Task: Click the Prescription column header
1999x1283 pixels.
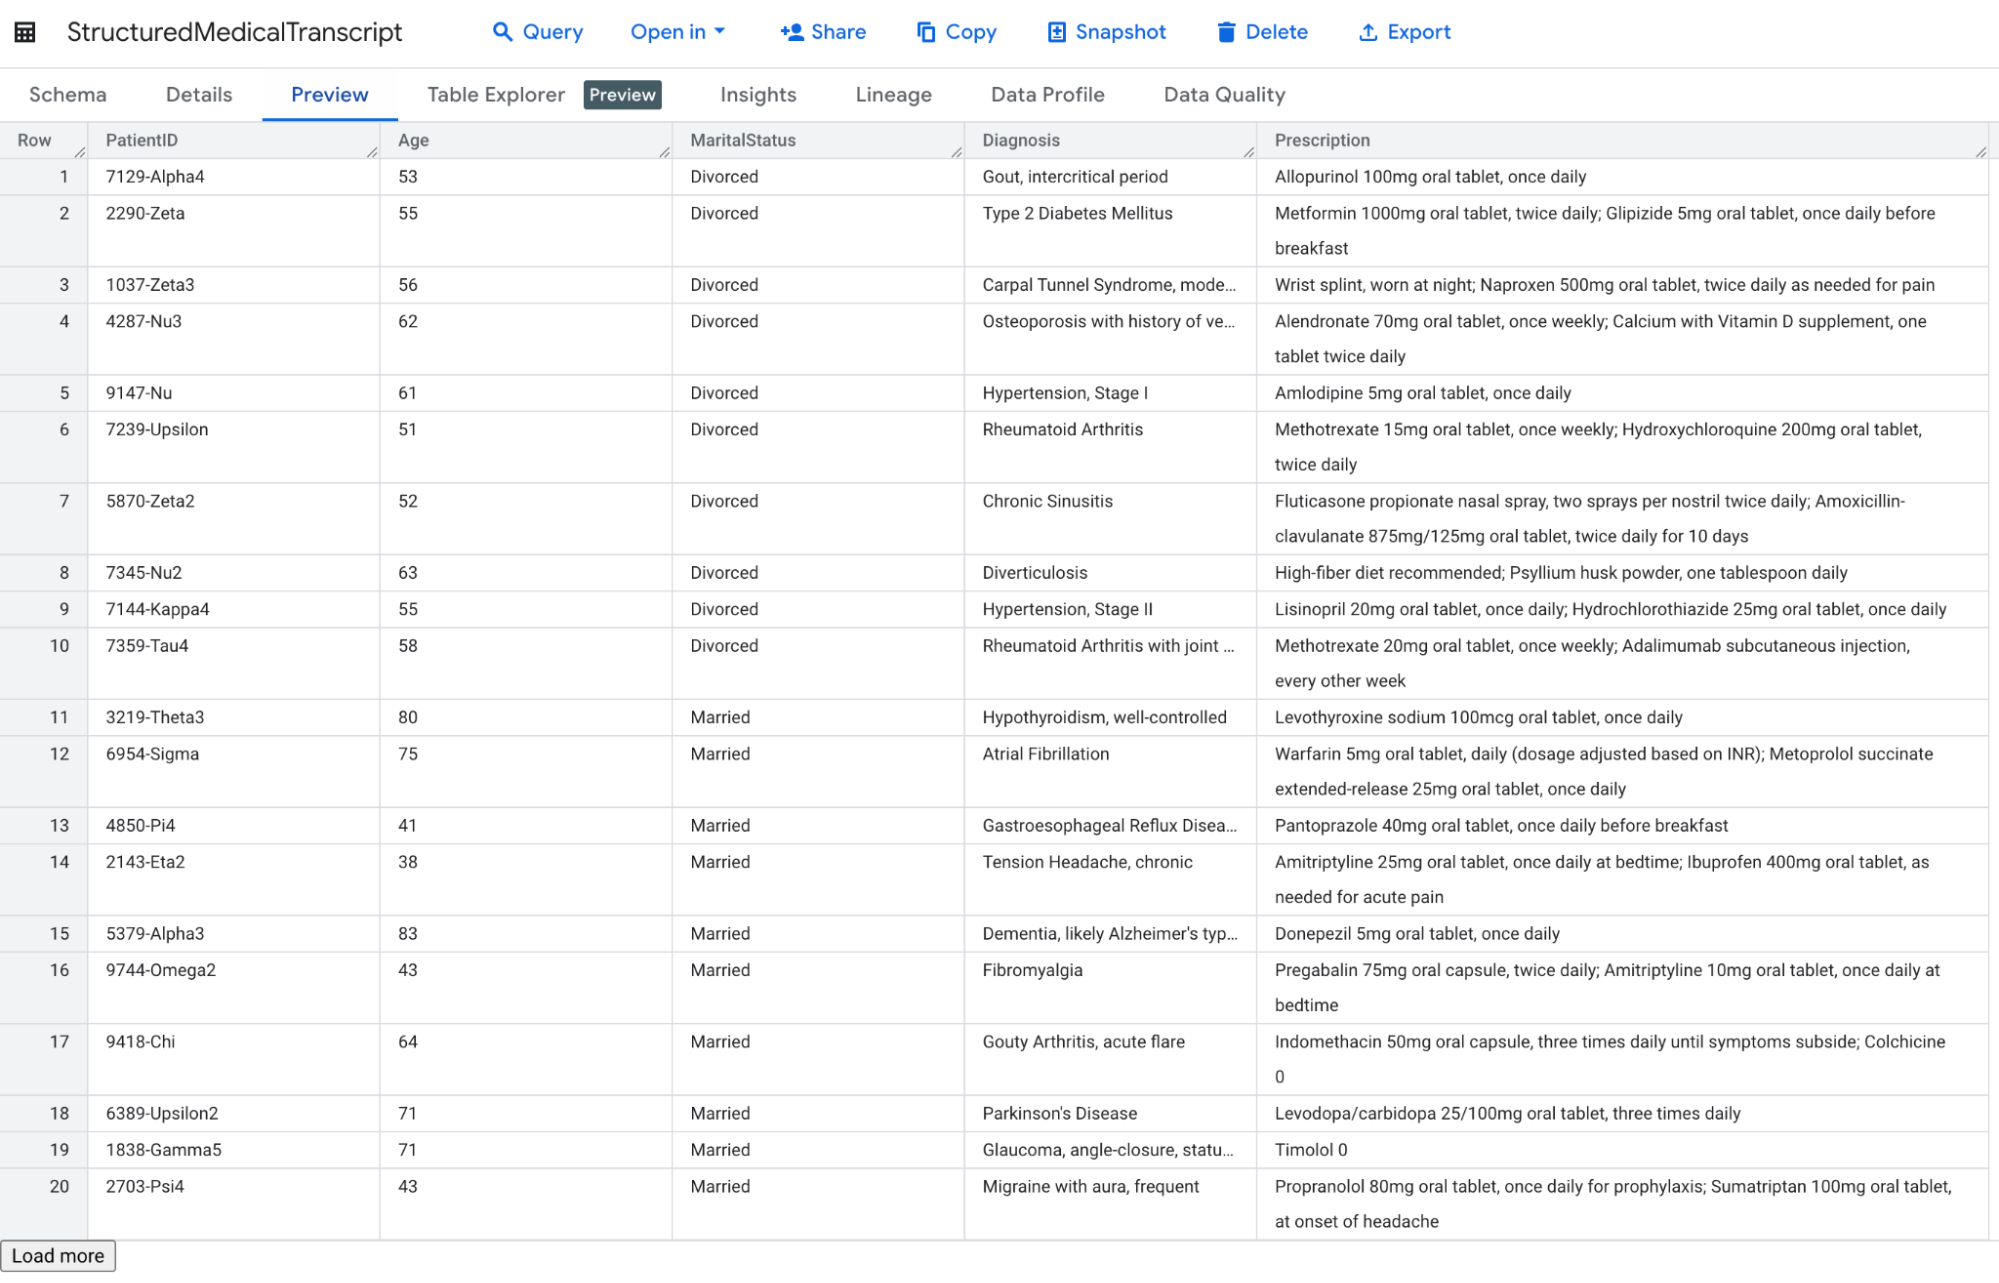Action: click(x=1622, y=141)
